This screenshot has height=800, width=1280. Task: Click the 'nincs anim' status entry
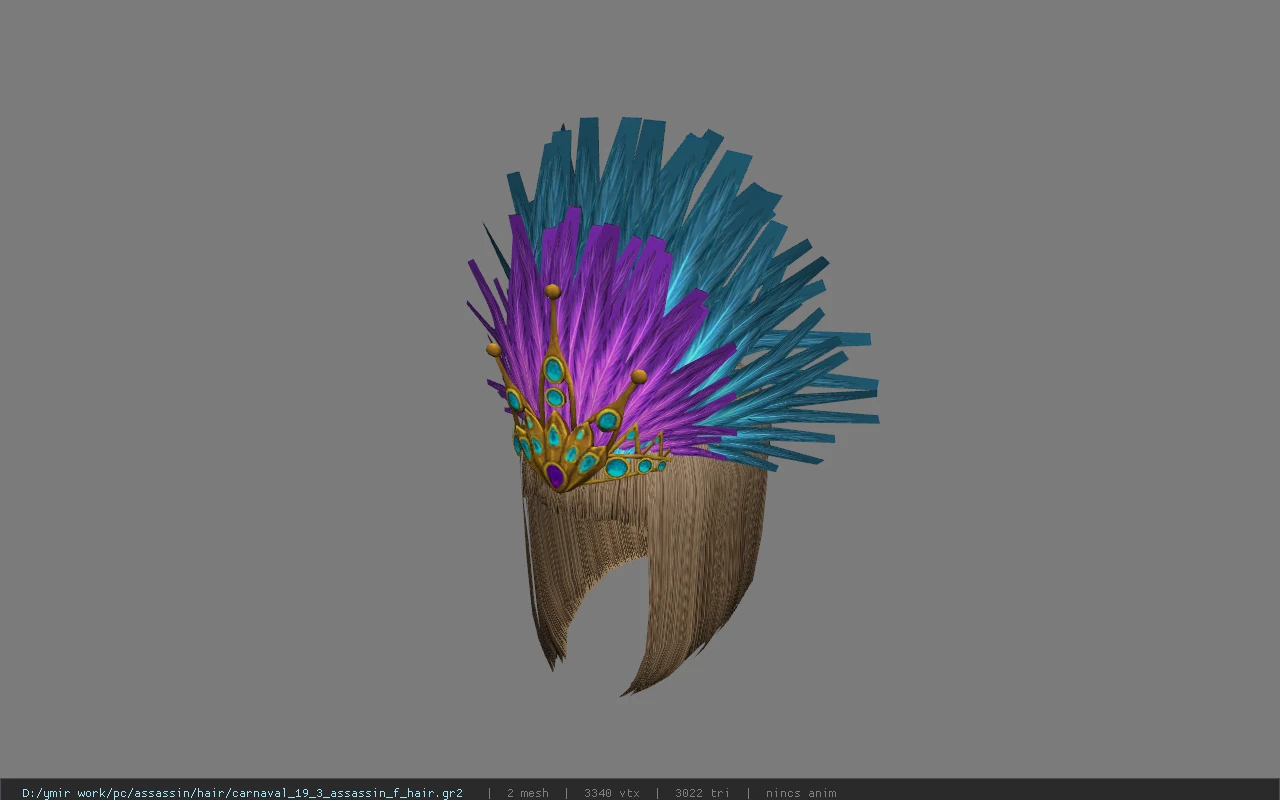point(801,793)
